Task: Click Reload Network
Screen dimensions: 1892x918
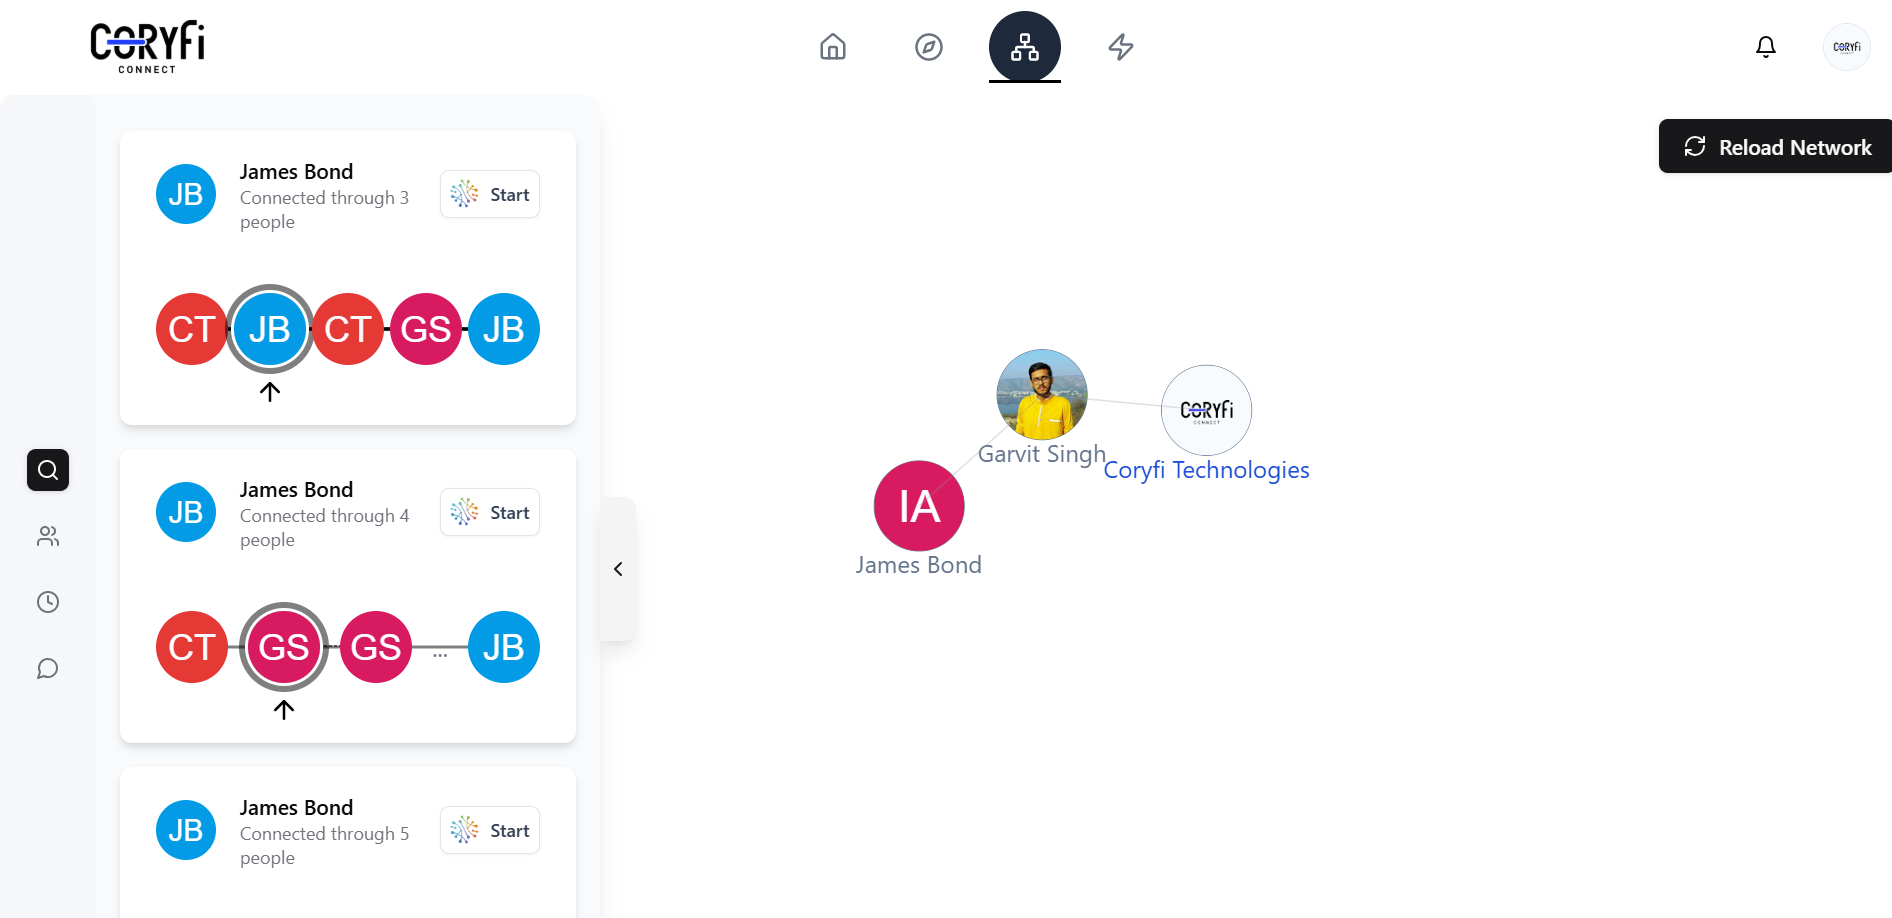Action: tap(1775, 146)
